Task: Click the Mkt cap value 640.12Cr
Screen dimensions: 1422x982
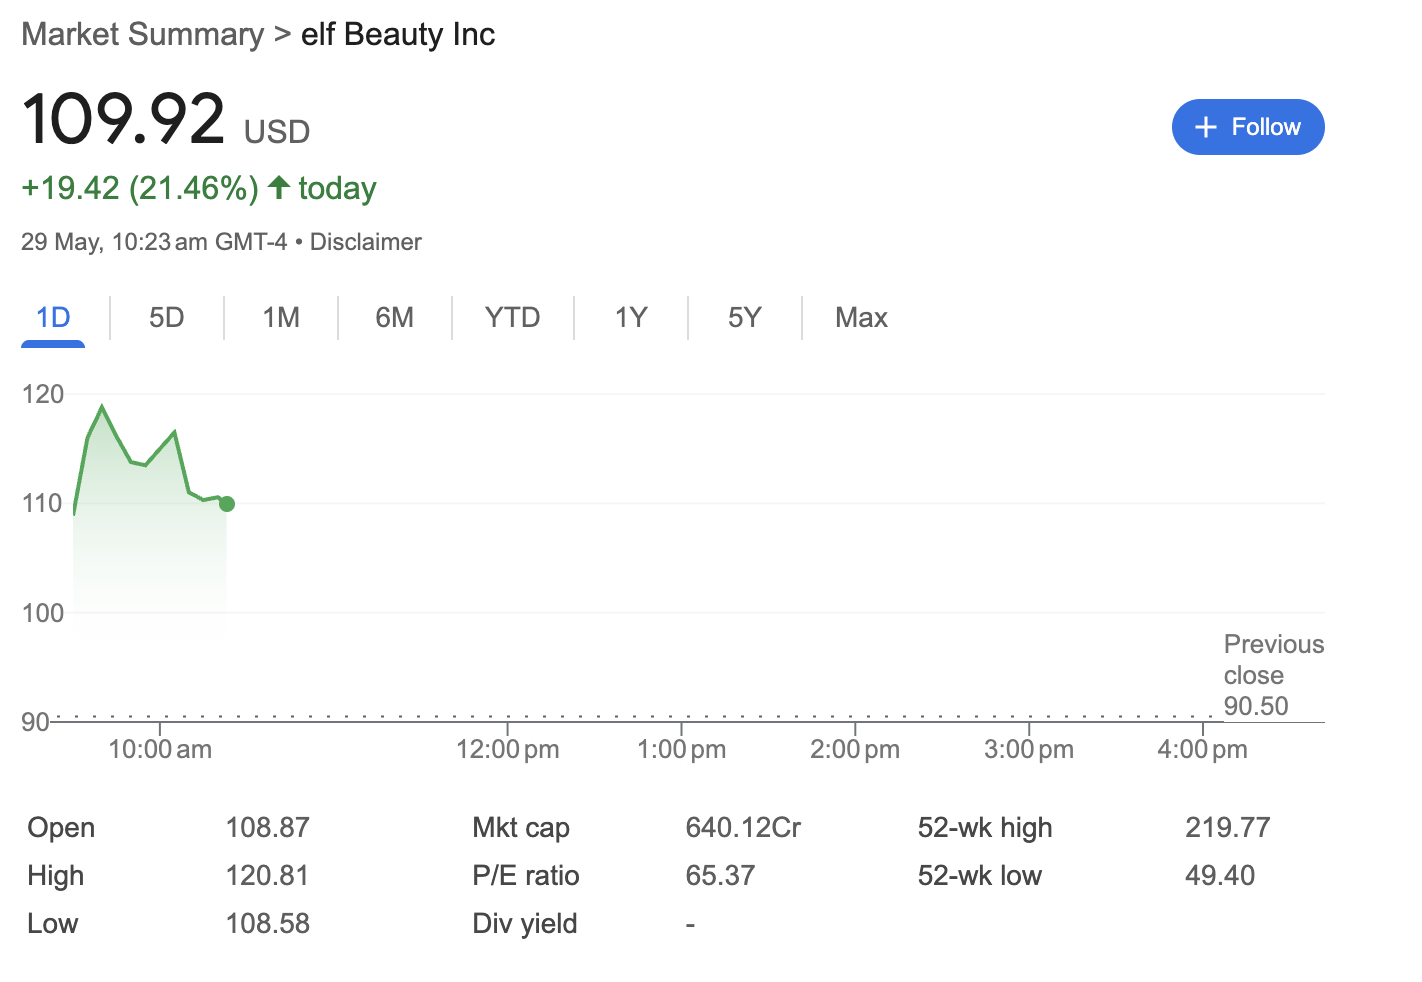Action: click(744, 828)
